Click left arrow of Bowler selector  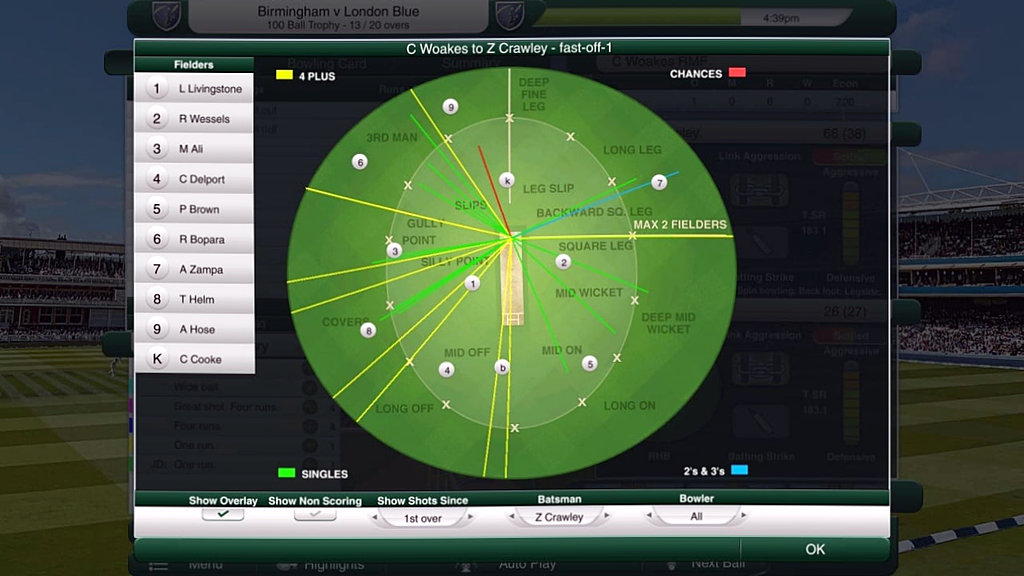coord(648,515)
